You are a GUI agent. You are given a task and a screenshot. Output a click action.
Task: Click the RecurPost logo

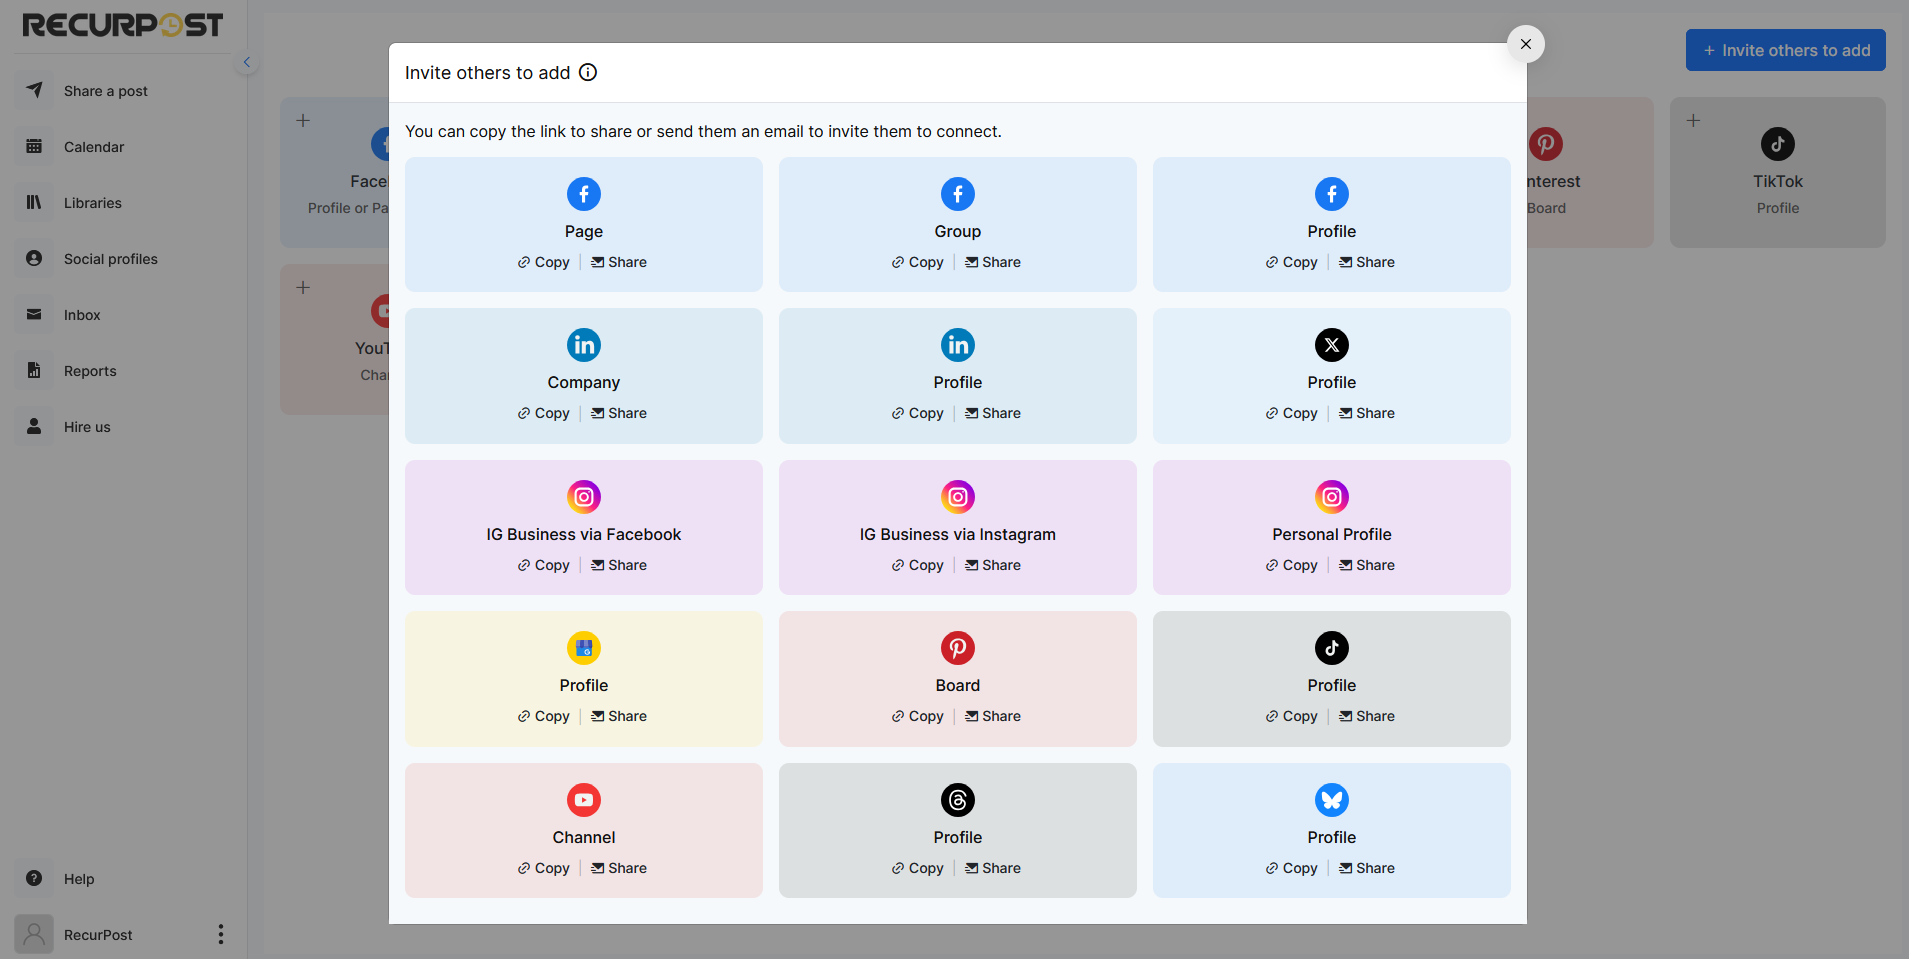tap(122, 25)
